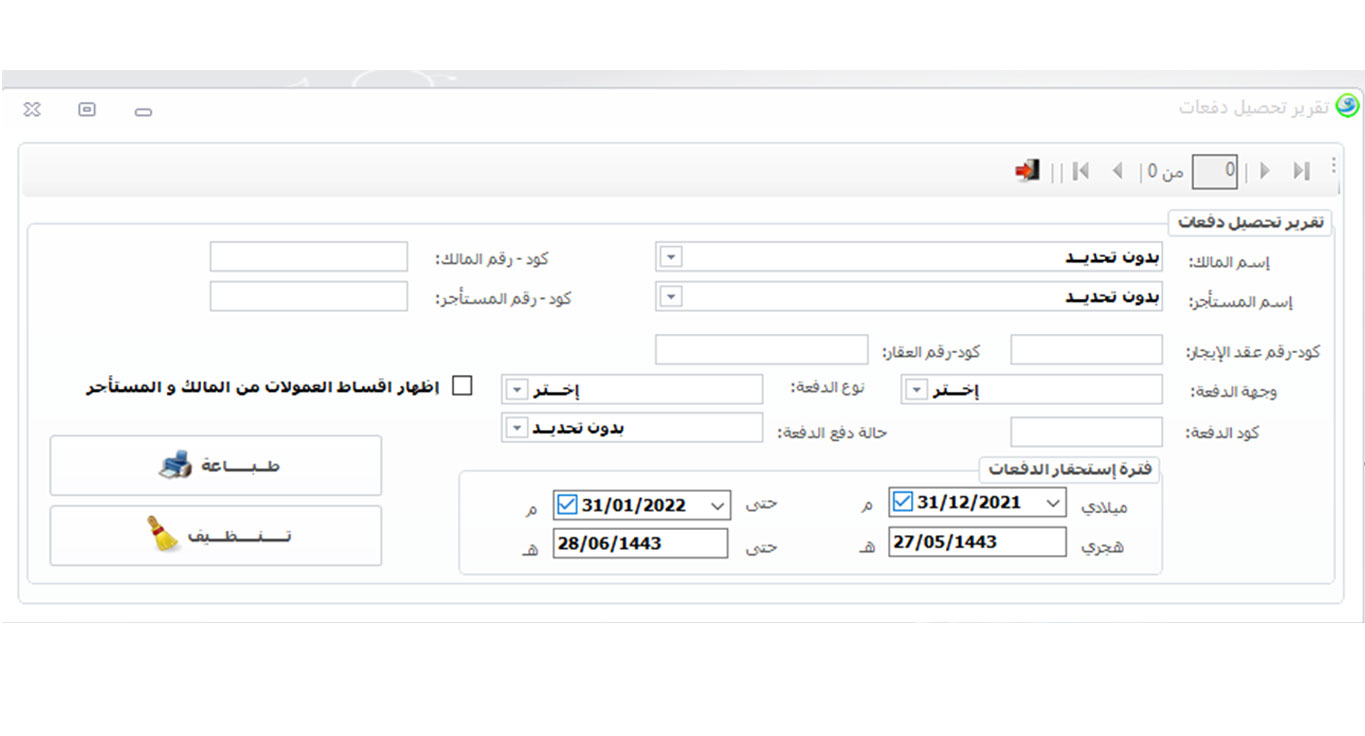
Task: Click the كود-رقم العقار text field
Action: pos(761,350)
